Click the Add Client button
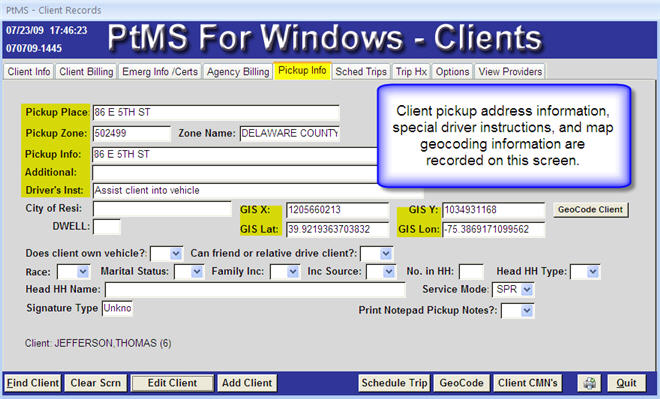 (x=247, y=383)
